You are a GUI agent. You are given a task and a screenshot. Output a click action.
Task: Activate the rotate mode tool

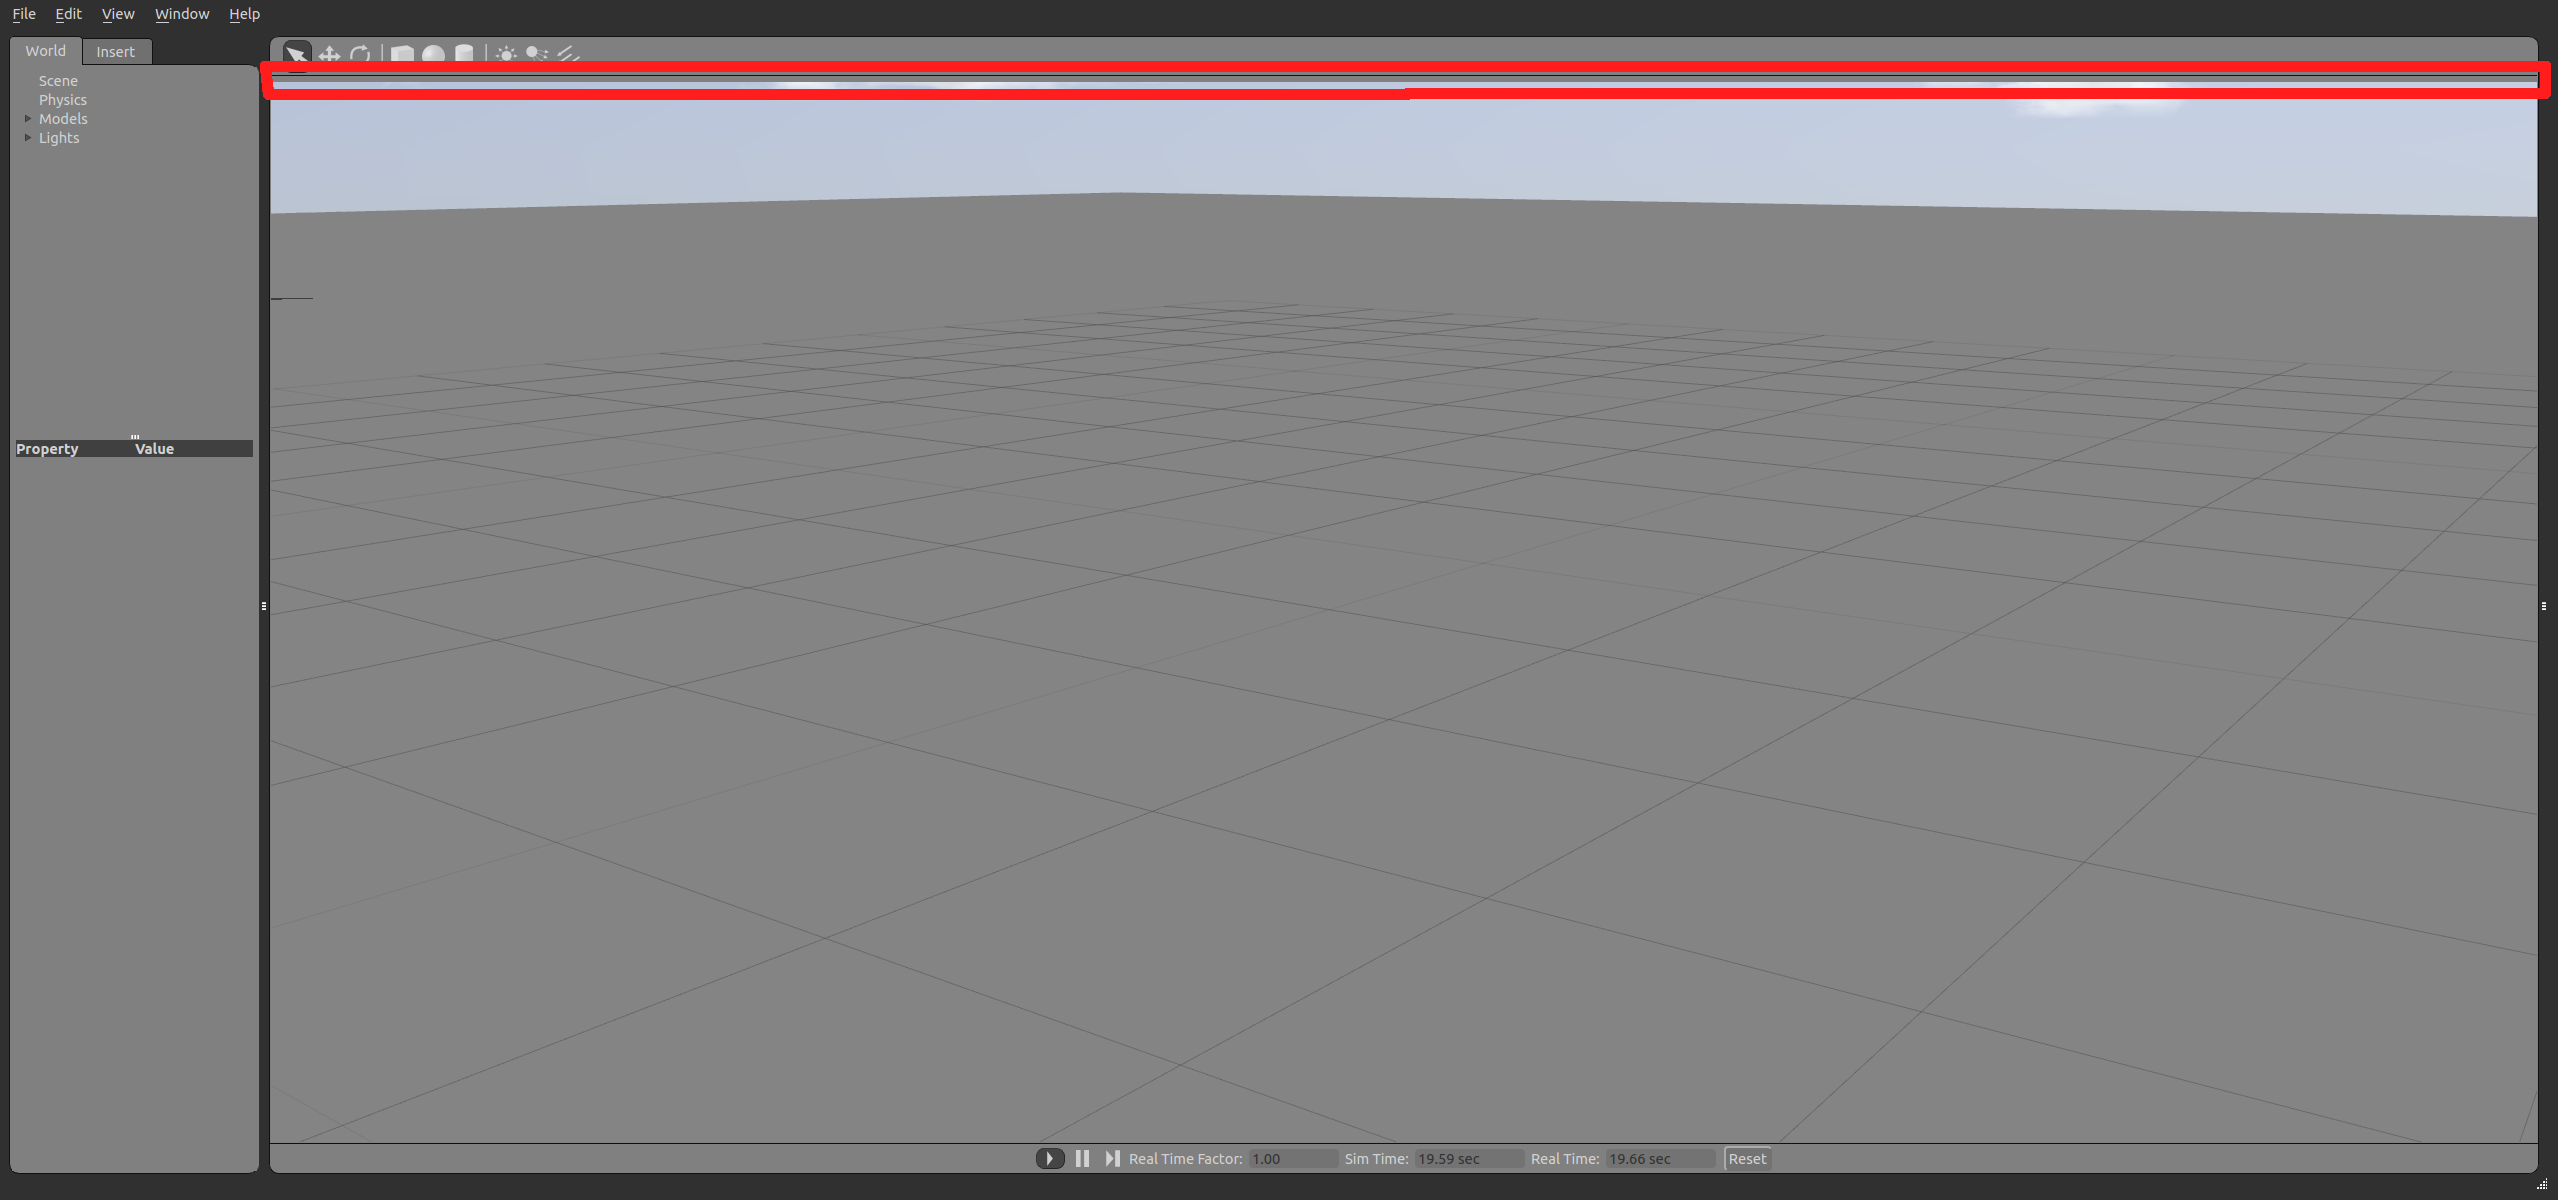[359, 54]
